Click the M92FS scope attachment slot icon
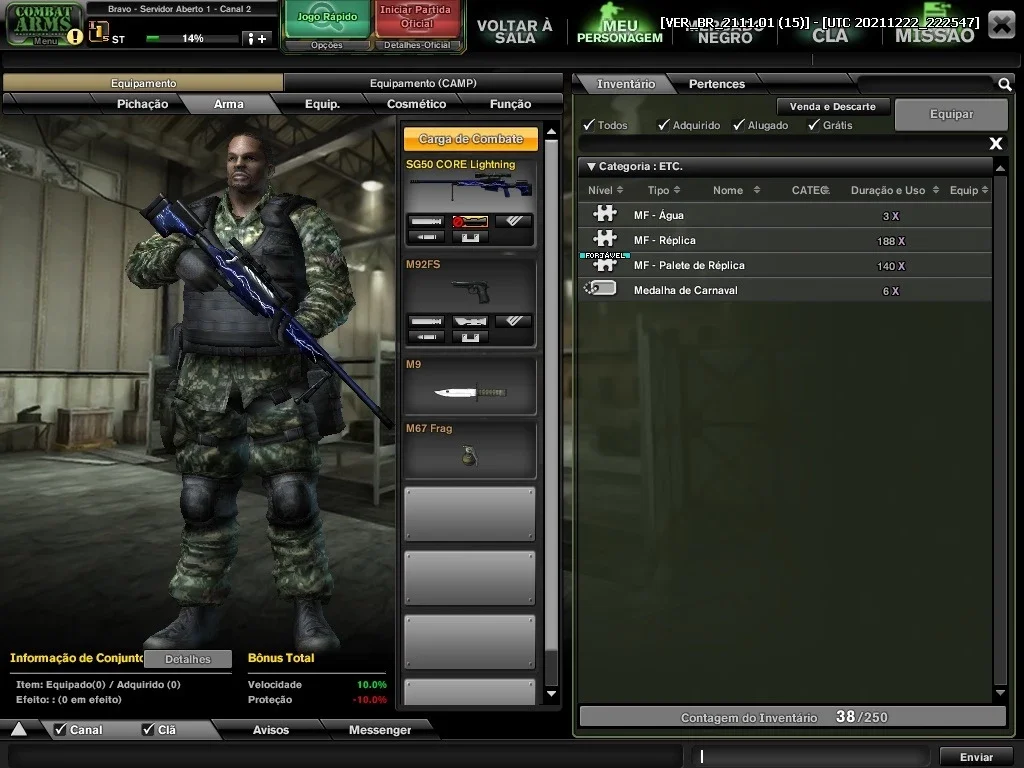Screen dimensions: 1024x768 click(x=470, y=321)
